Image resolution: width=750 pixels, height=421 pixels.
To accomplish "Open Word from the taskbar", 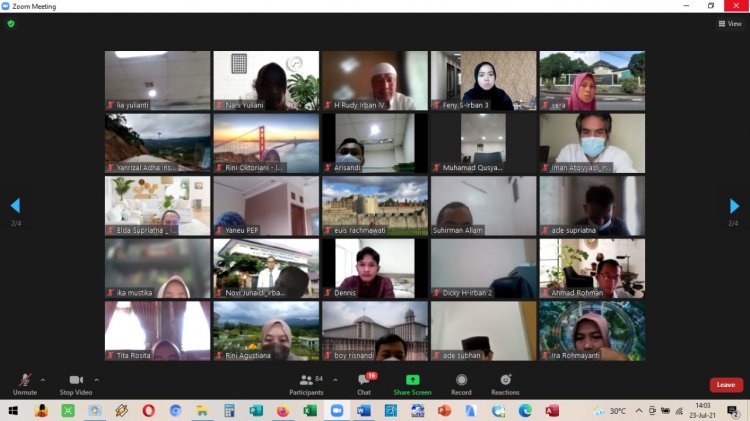I will click(x=364, y=410).
